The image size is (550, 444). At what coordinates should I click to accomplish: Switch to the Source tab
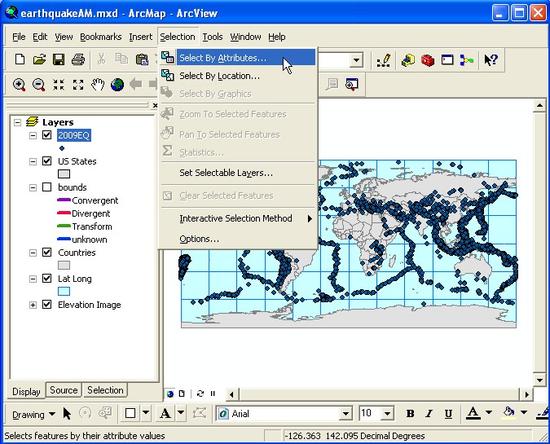click(x=63, y=390)
